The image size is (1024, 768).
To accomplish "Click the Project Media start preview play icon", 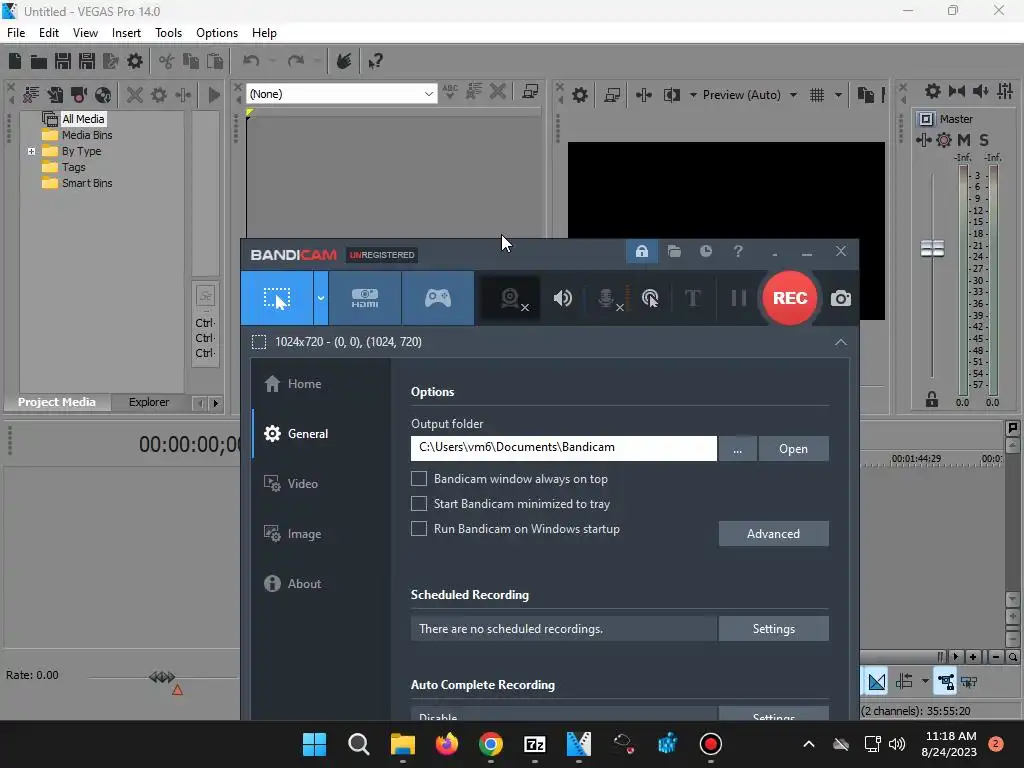I will (214, 95).
